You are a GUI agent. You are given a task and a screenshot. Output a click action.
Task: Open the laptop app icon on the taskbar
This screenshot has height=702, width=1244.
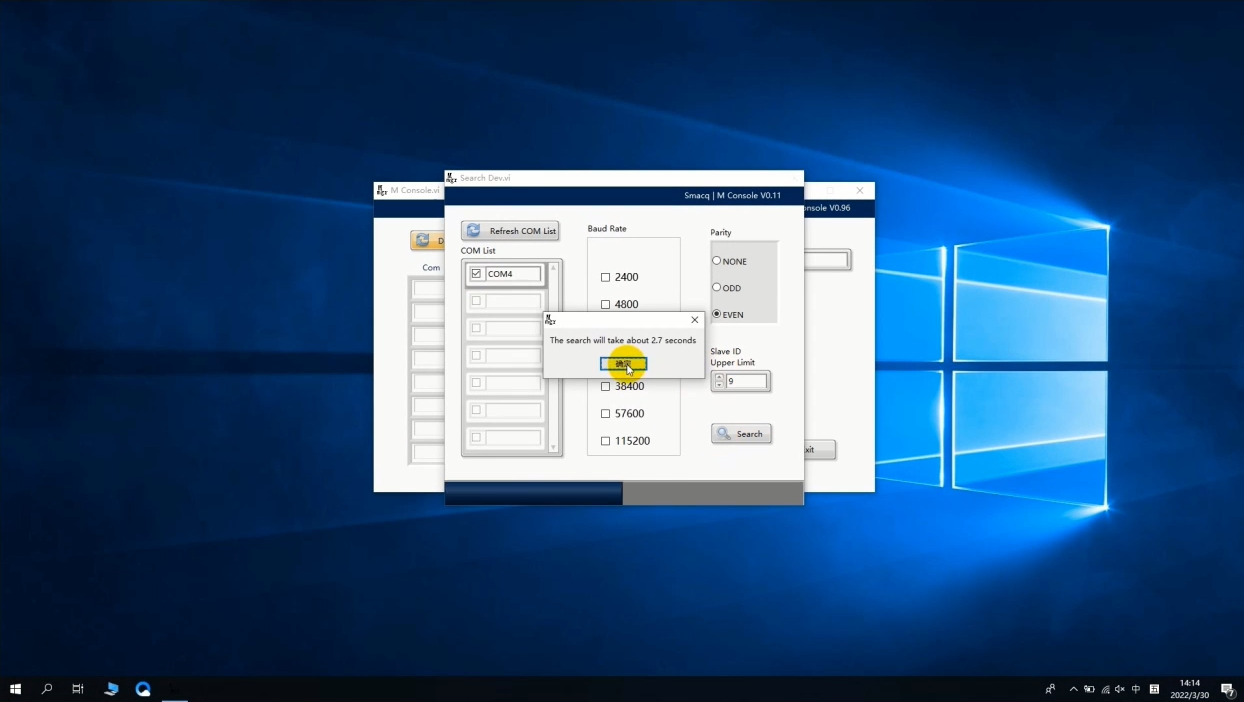click(x=111, y=689)
